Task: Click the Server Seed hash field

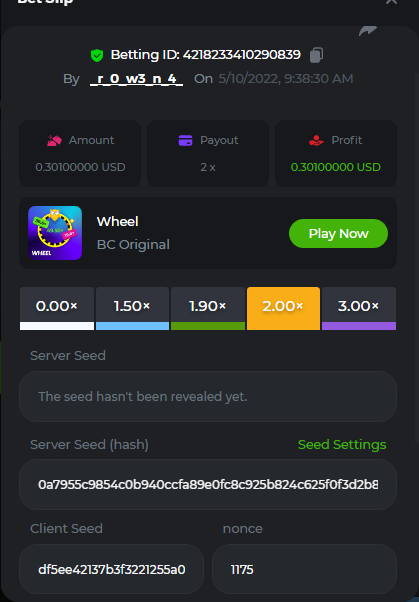Action: point(208,485)
